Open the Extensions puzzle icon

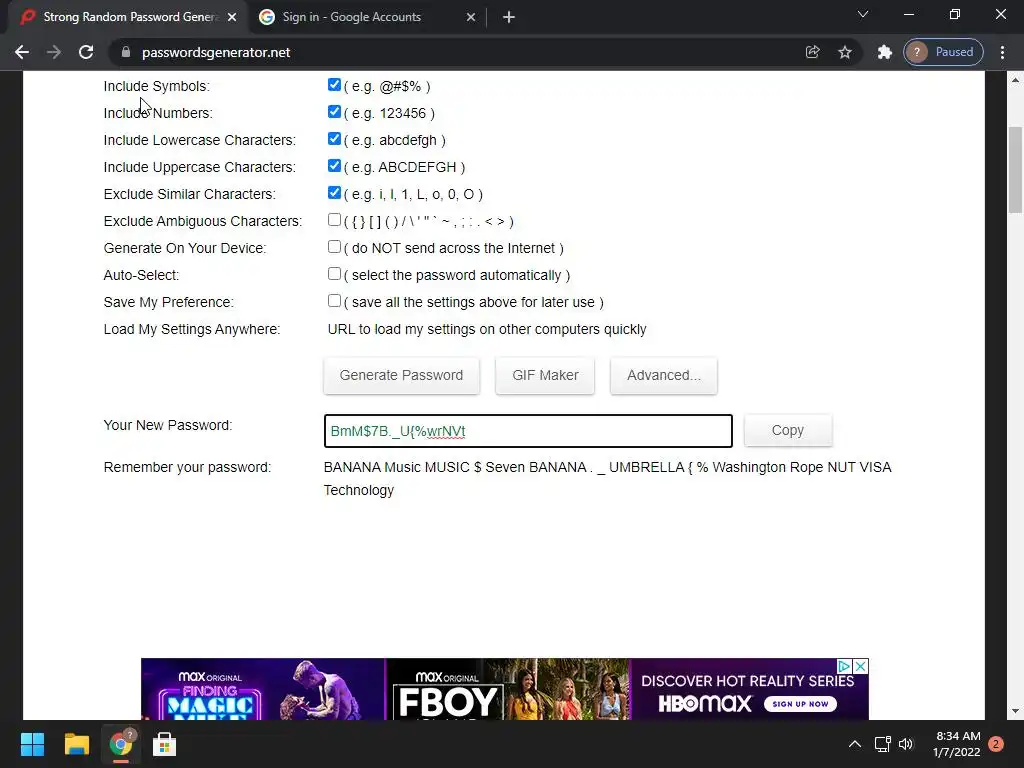[884, 52]
